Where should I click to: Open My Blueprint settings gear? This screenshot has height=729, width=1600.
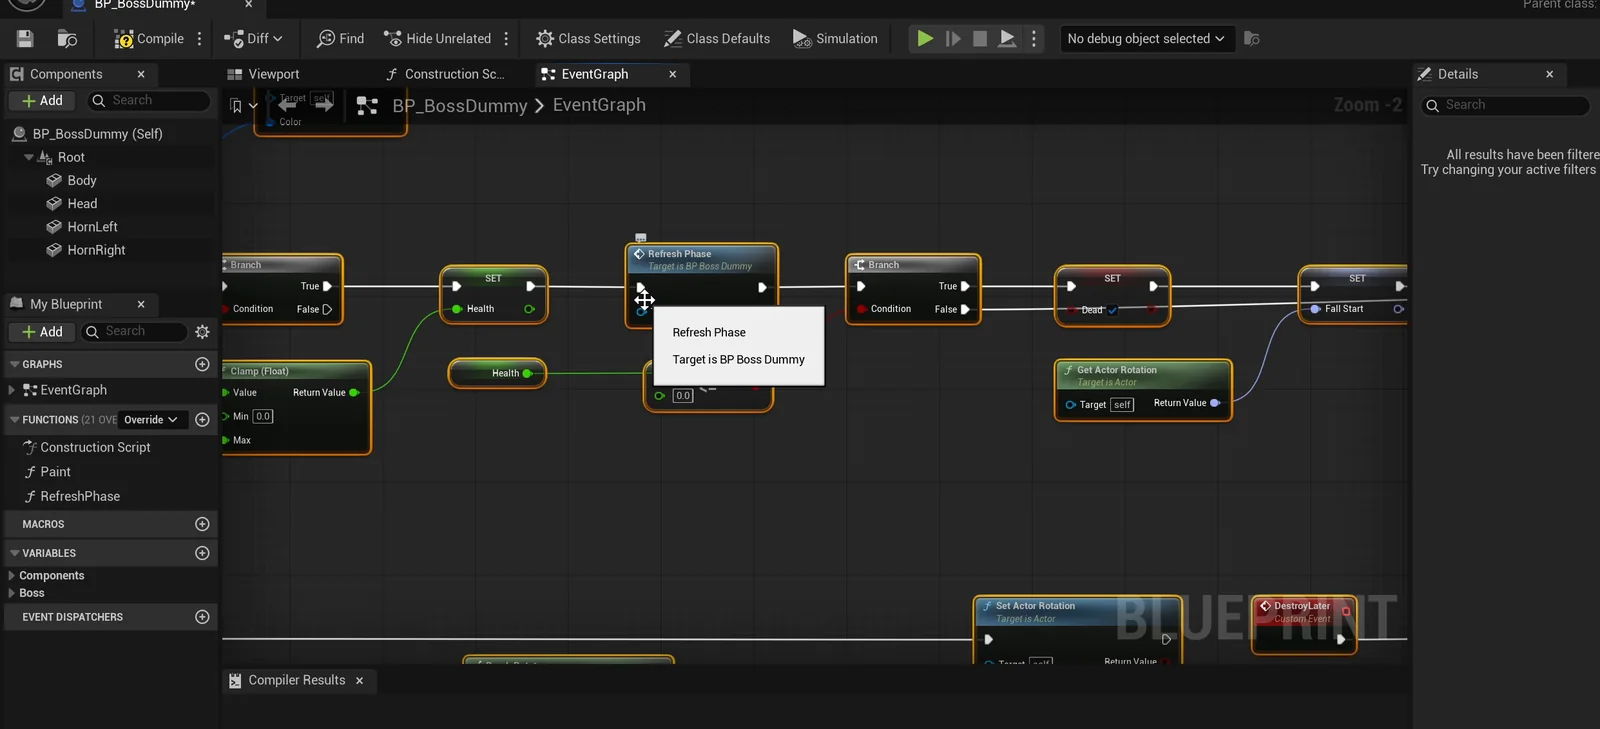pyautogui.click(x=203, y=332)
